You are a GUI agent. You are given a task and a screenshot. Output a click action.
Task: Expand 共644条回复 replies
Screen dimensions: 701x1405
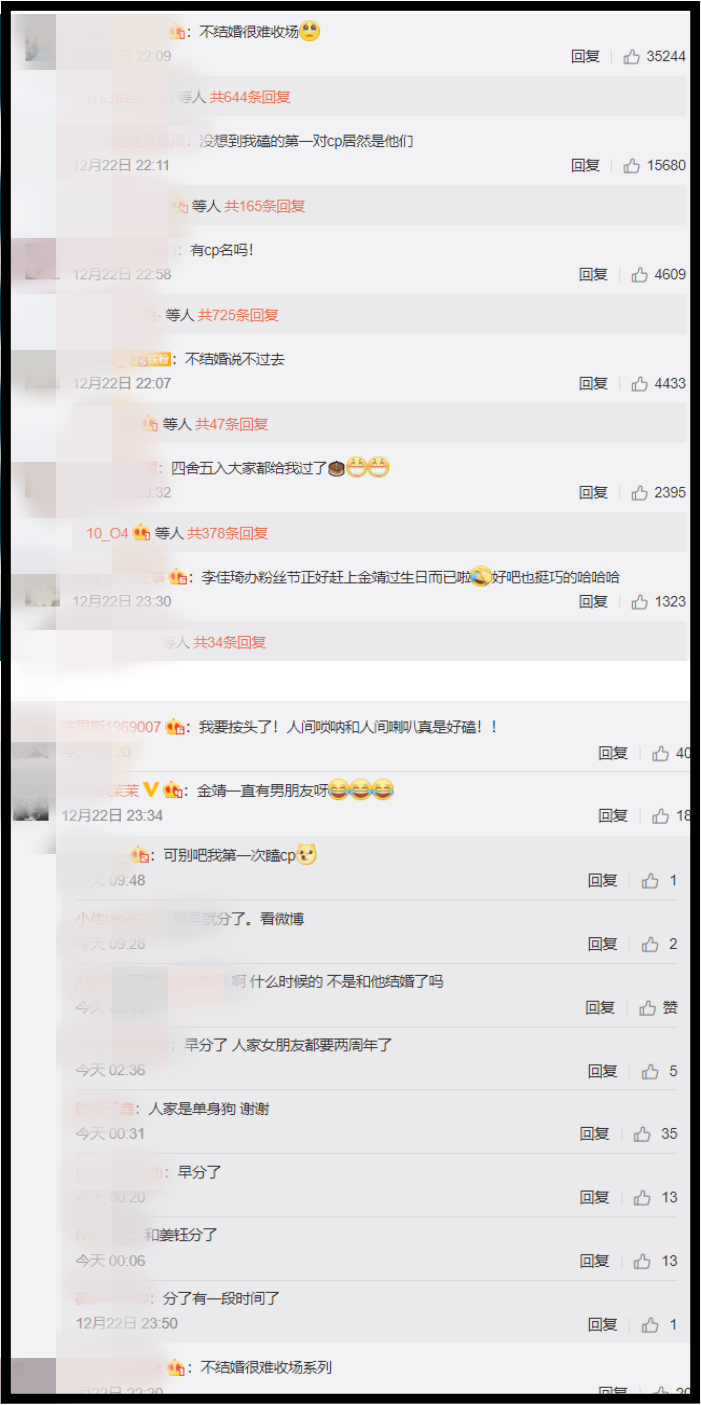pyautogui.click(x=250, y=97)
